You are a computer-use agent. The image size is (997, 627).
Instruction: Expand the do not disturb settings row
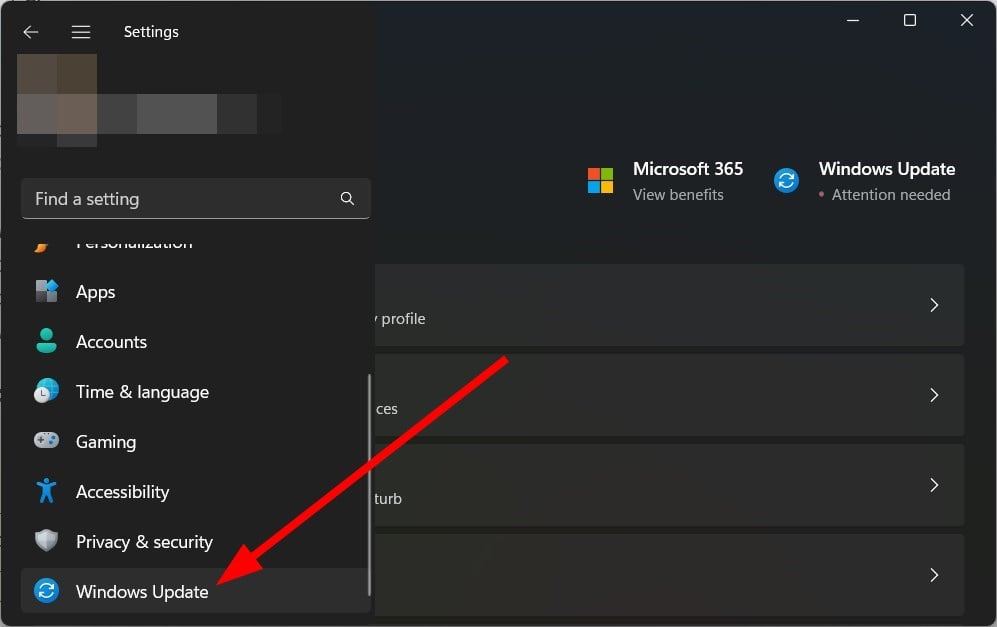point(934,485)
